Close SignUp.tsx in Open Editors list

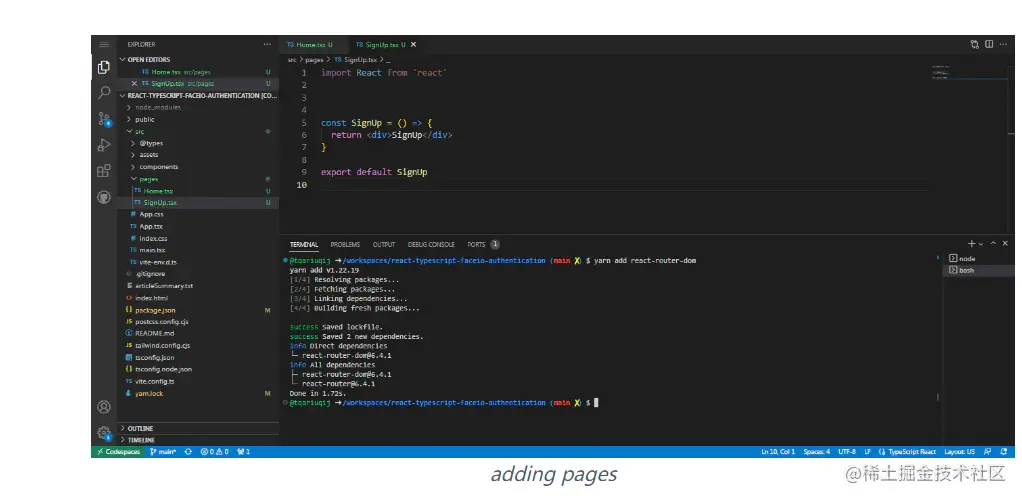pos(135,84)
